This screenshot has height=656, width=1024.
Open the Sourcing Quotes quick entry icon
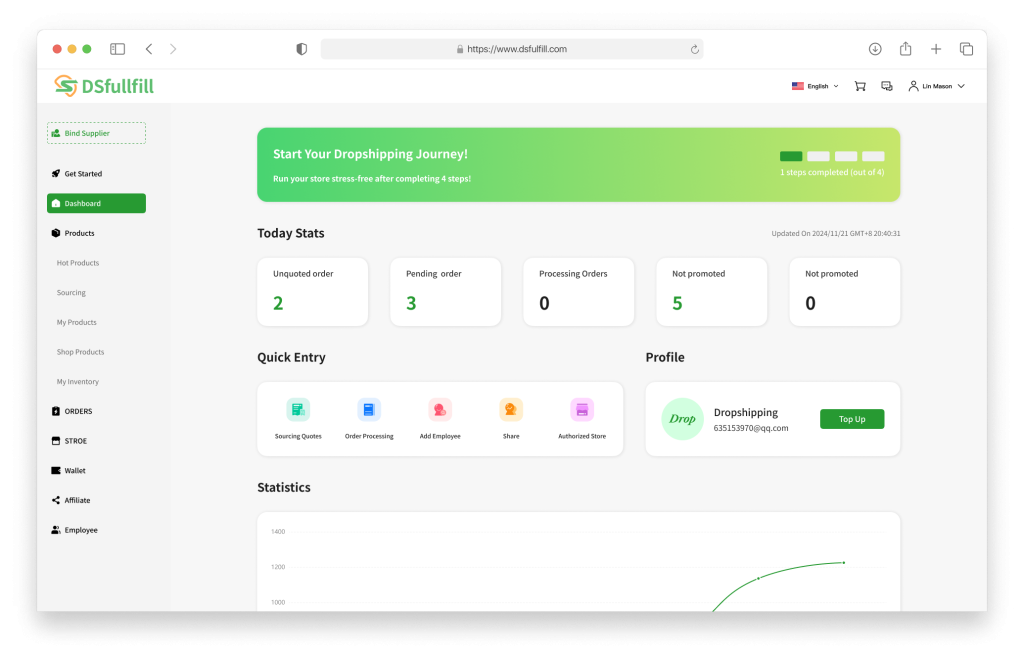[x=298, y=410]
